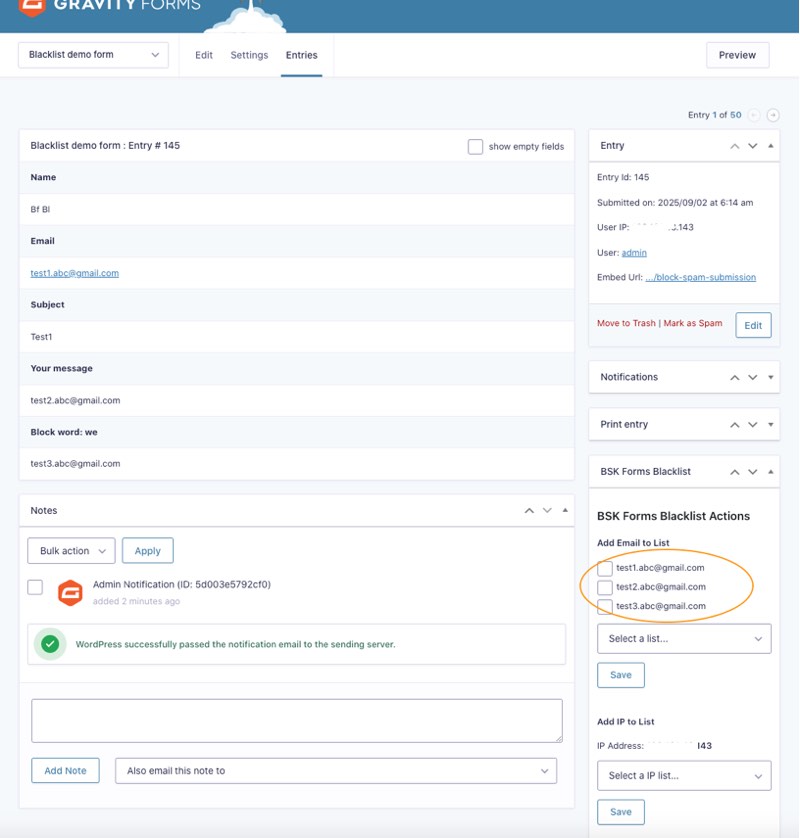Viewport: 800px width, 838px height.
Task: Switch to the Edit tab
Action: 204,55
